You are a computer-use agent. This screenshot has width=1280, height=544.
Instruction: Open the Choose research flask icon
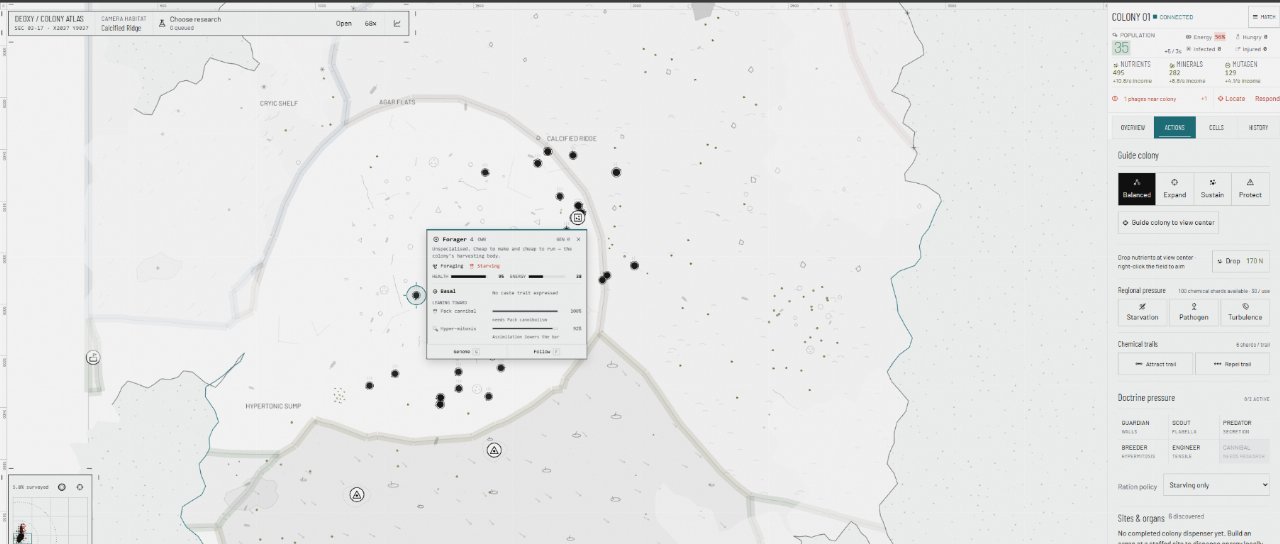[160, 21]
